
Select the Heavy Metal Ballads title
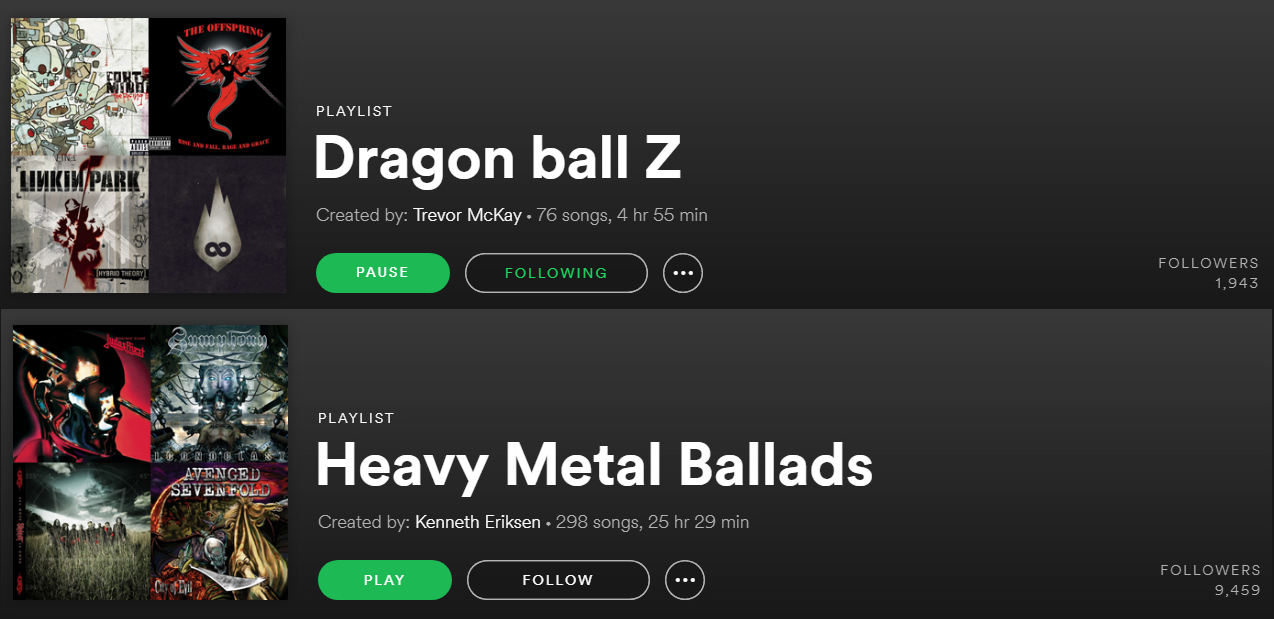point(594,466)
